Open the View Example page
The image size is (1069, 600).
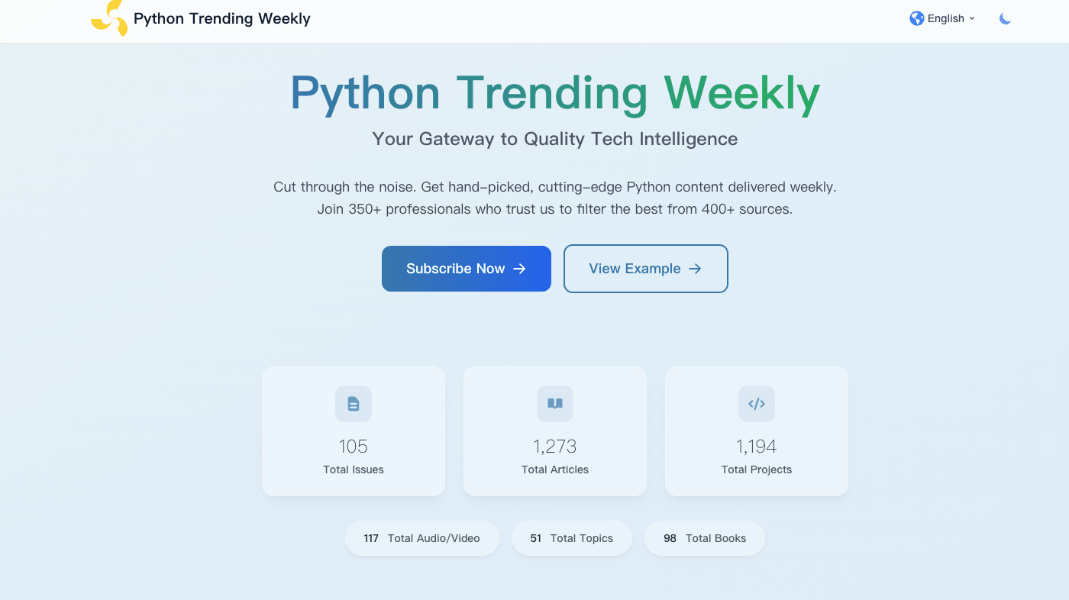[645, 268]
